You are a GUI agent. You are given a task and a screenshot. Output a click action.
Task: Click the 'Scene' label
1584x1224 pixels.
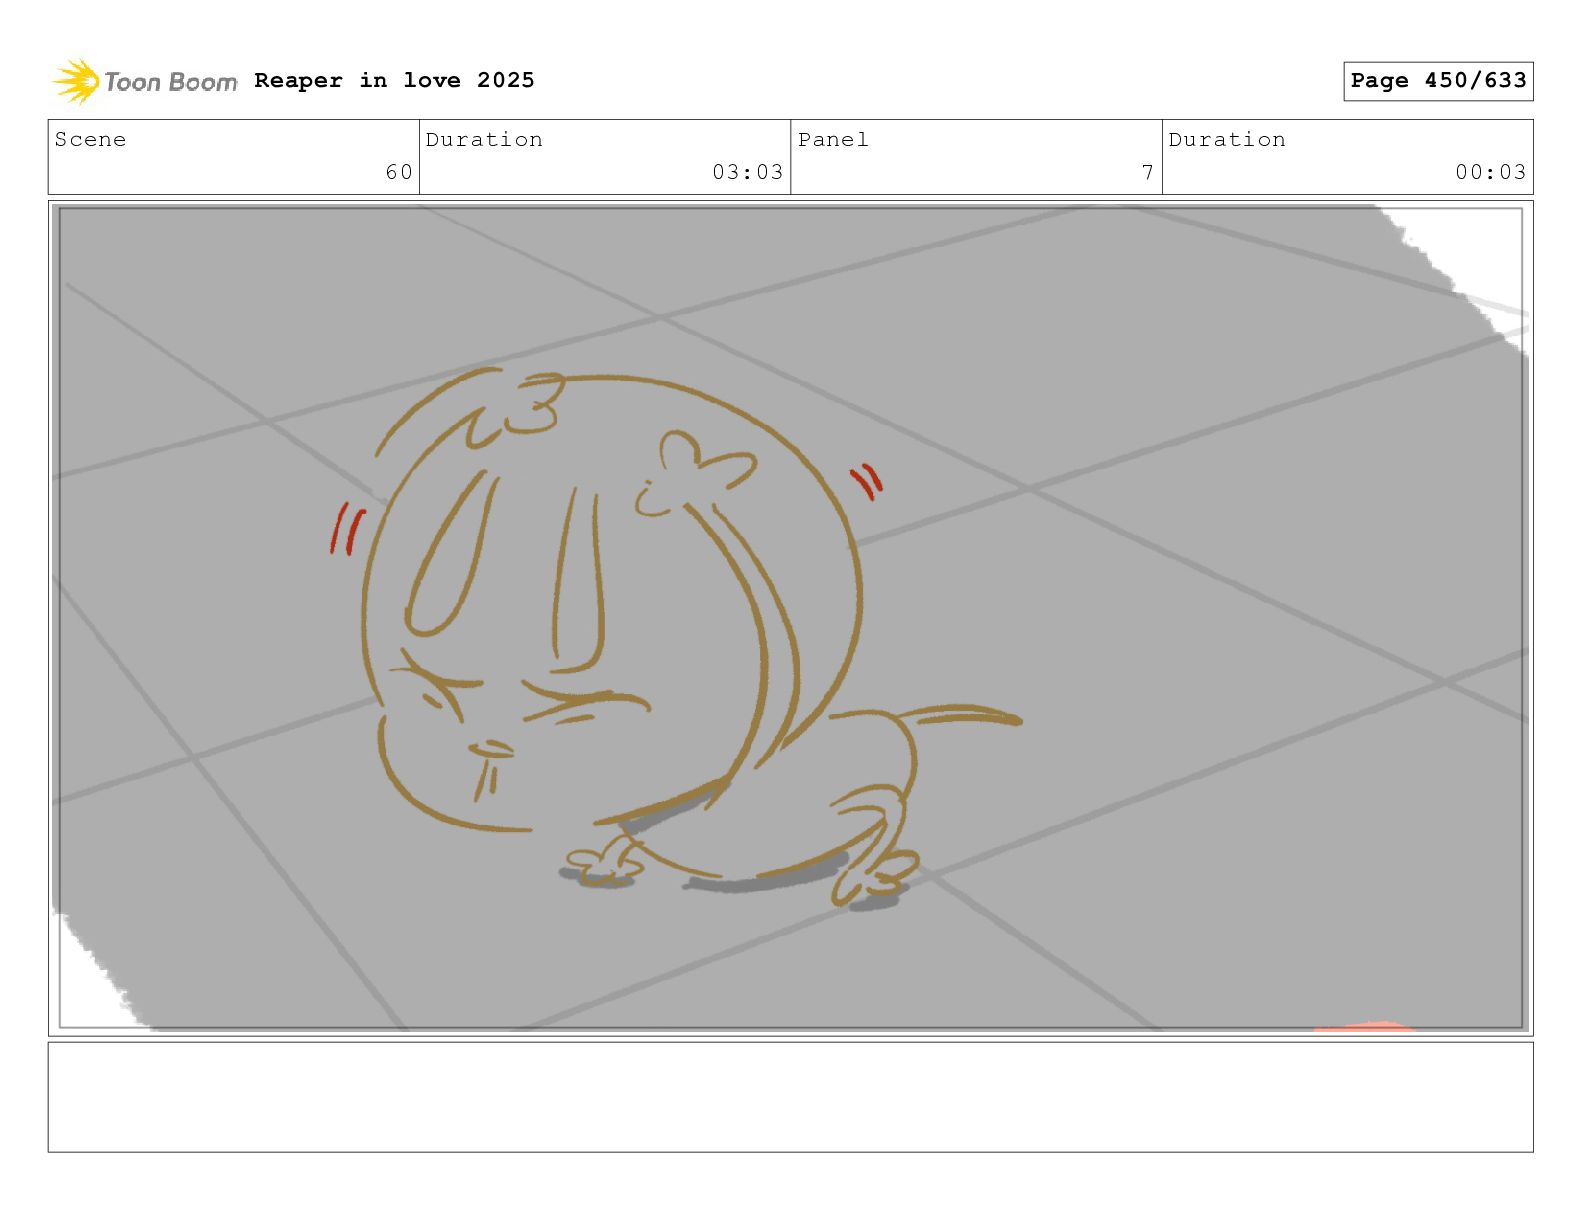point(91,140)
